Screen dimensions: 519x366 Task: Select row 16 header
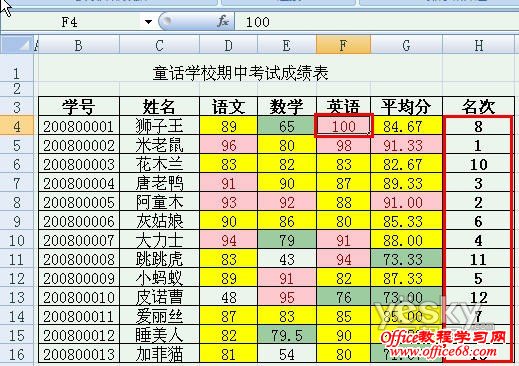click(17, 353)
